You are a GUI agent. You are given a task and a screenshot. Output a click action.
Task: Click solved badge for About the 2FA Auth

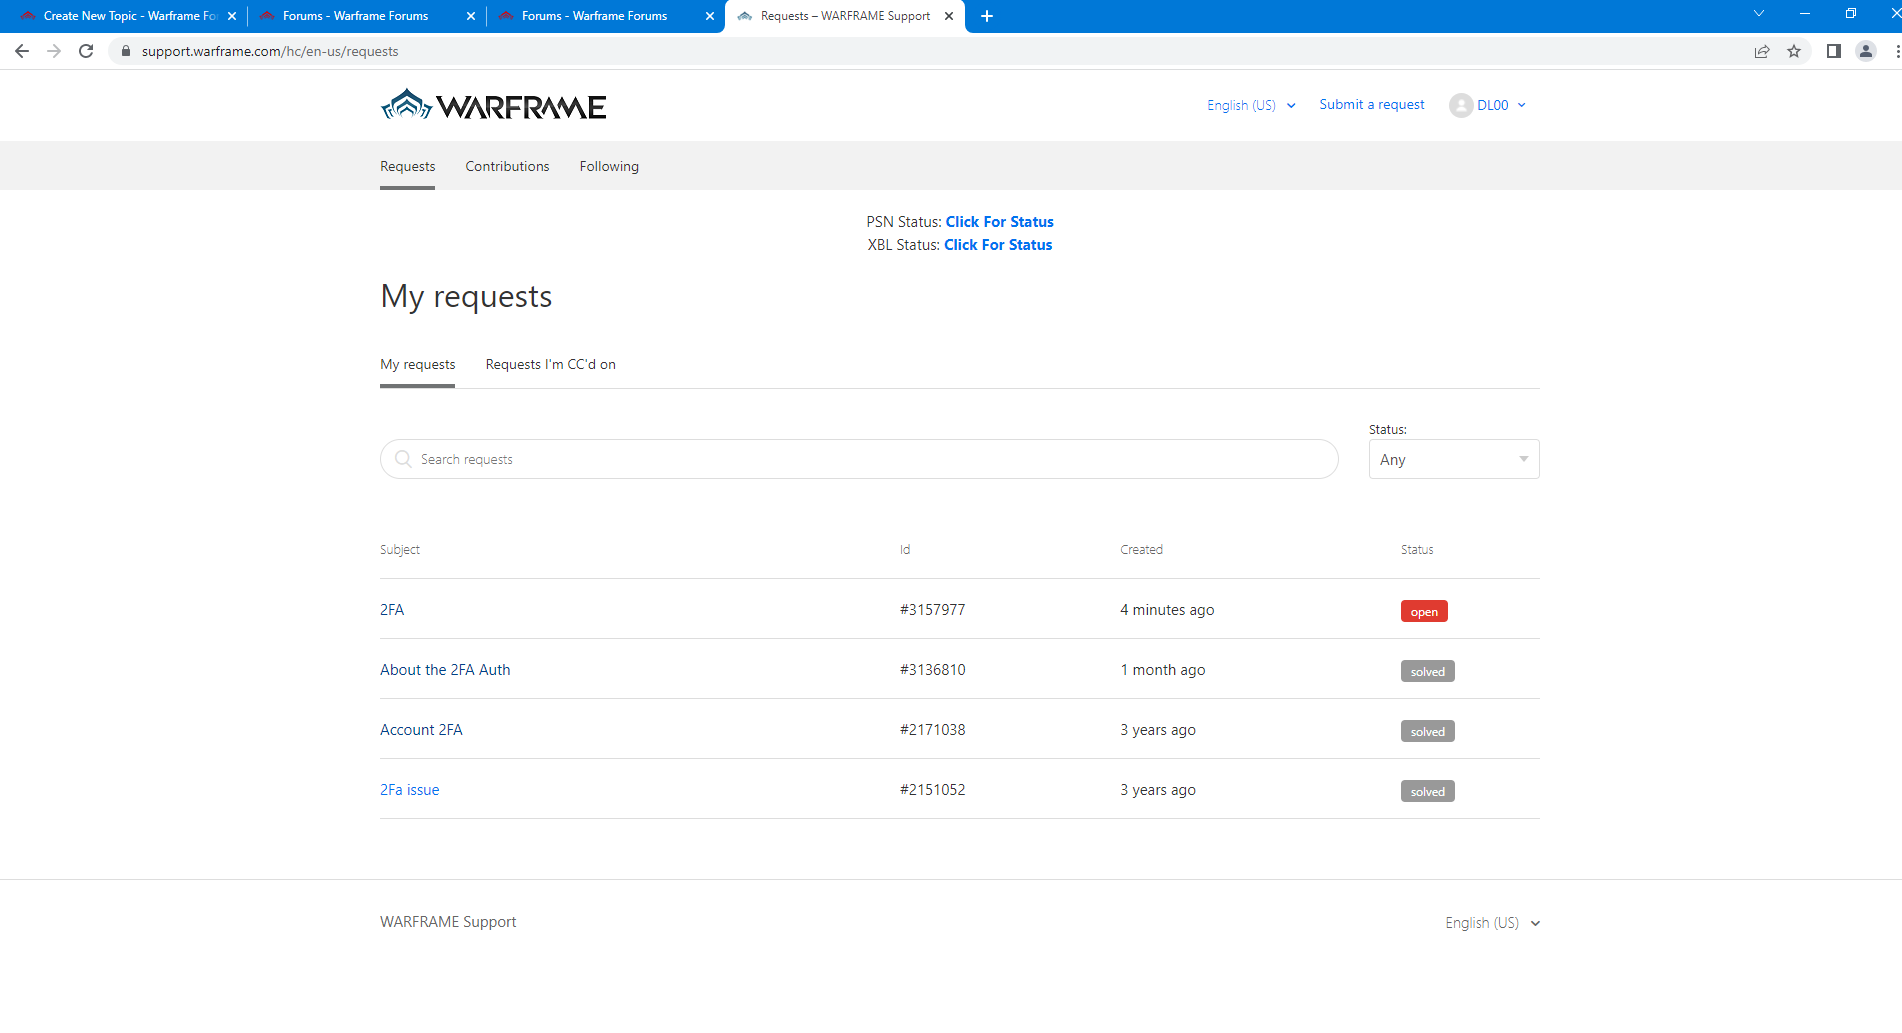tap(1427, 671)
